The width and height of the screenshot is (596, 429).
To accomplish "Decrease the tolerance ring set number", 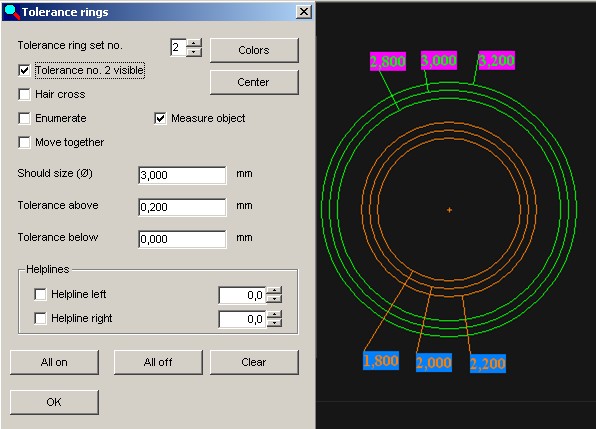I will pyautogui.click(x=194, y=52).
